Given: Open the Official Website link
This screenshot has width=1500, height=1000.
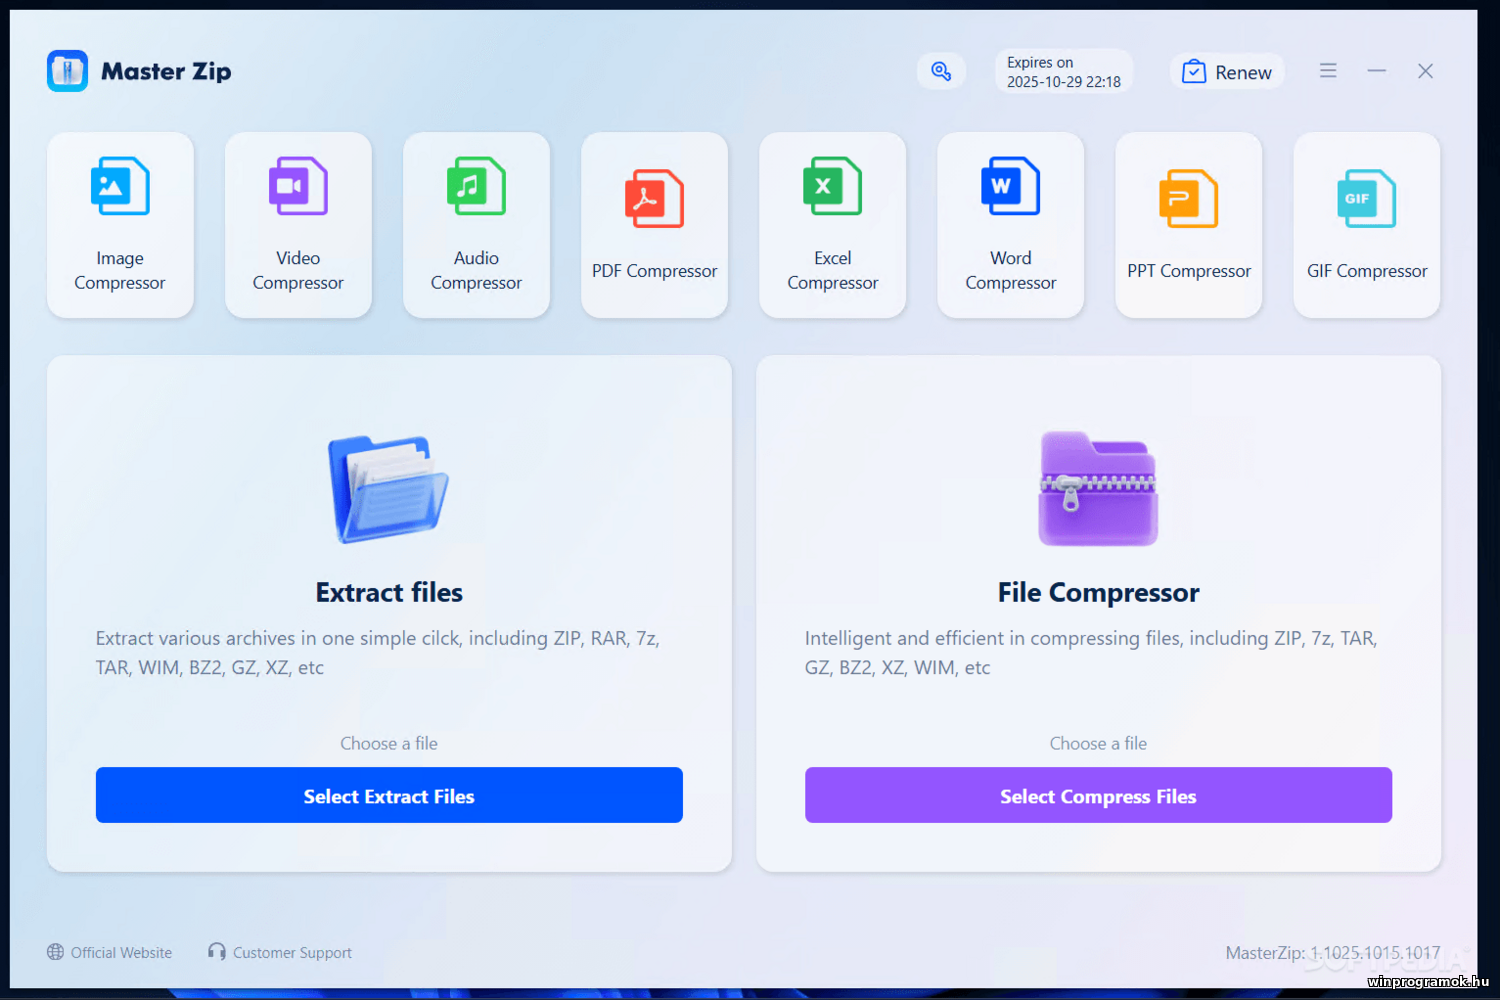Looking at the screenshot, I should point(120,952).
